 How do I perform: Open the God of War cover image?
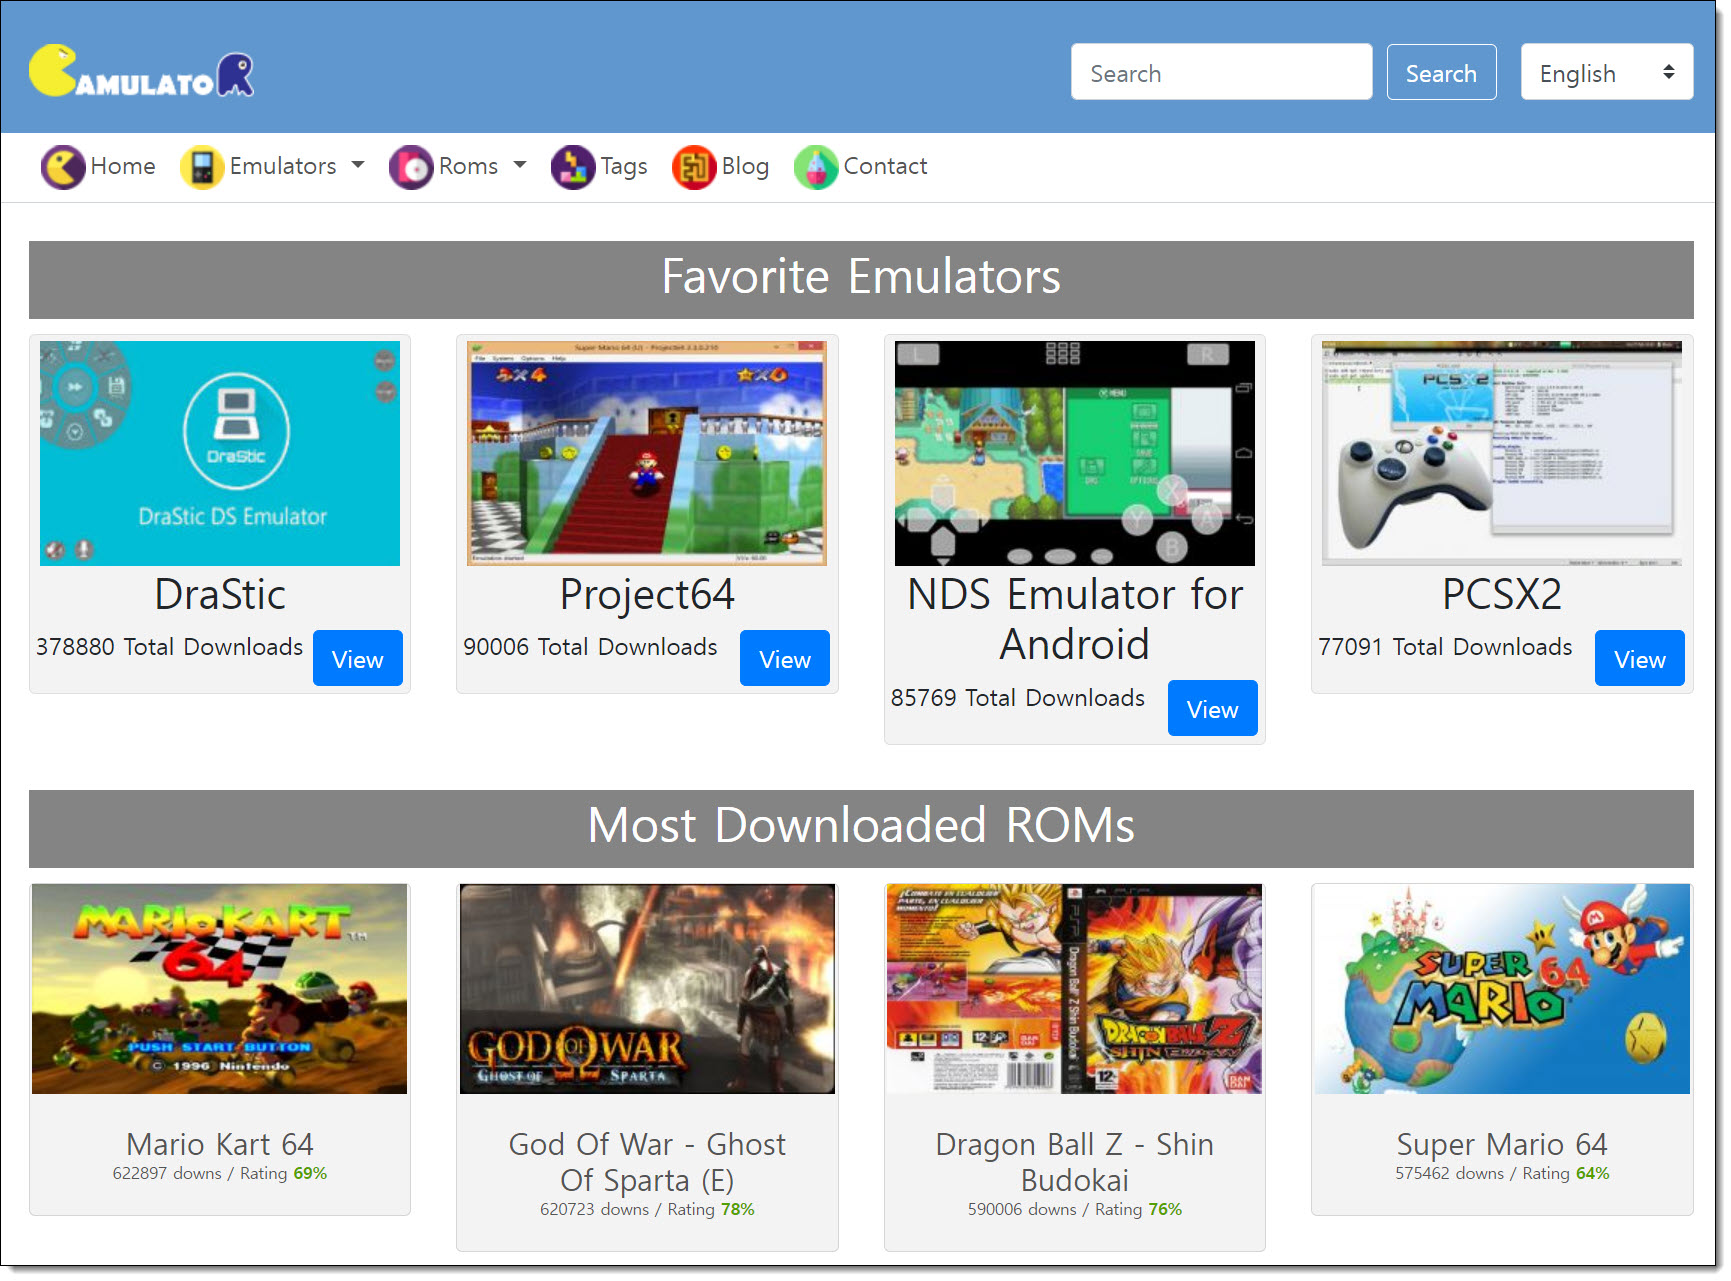[x=647, y=989]
